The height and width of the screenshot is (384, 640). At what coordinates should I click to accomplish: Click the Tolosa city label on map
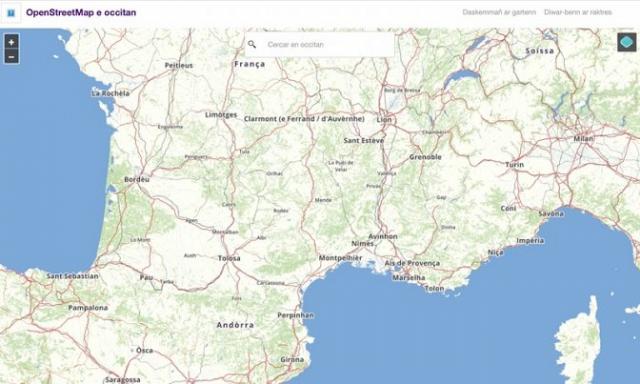click(229, 258)
